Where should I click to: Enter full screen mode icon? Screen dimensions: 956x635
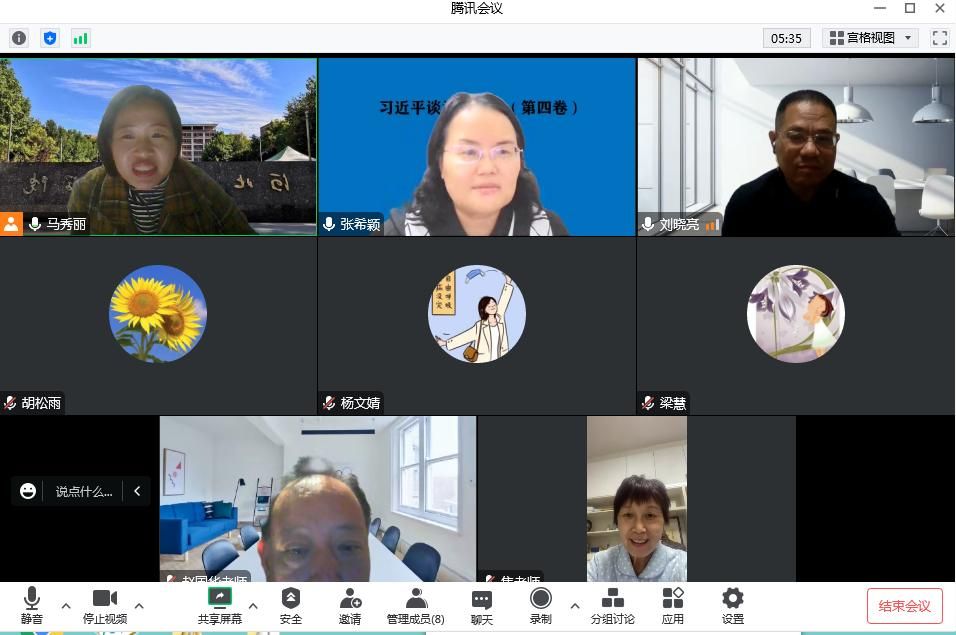939,38
